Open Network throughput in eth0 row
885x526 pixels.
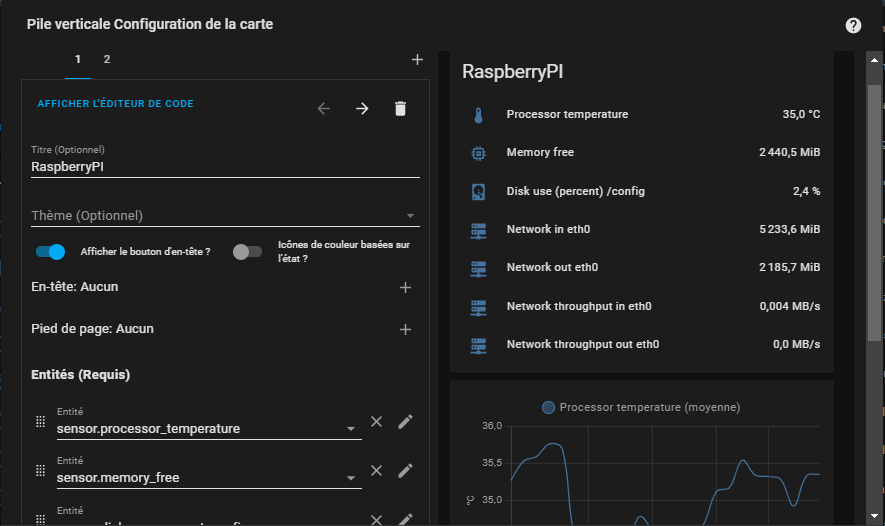[642, 306]
